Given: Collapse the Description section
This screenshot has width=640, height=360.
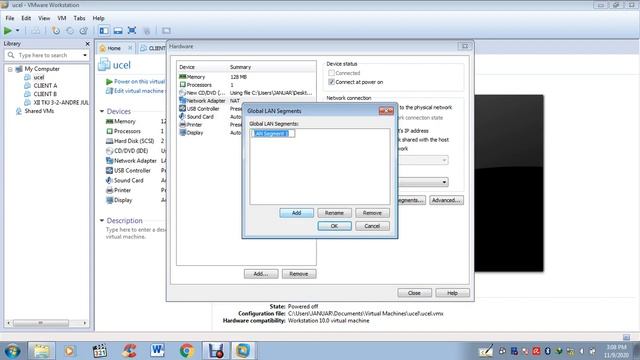Looking at the screenshot, I should (102, 220).
